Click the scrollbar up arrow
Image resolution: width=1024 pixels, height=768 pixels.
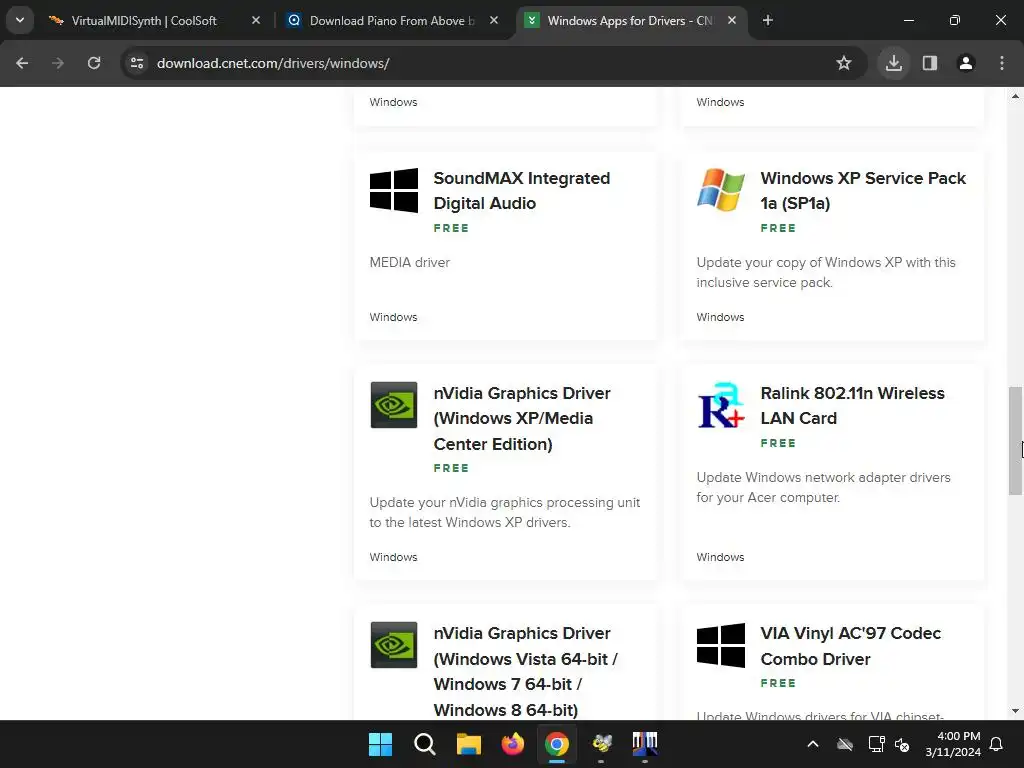1015,96
